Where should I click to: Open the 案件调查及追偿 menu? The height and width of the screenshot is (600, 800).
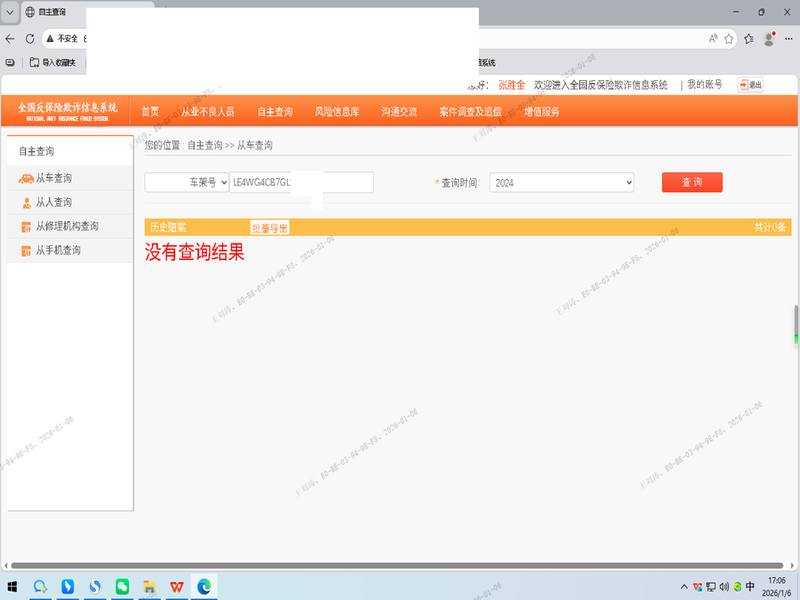(470, 112)
